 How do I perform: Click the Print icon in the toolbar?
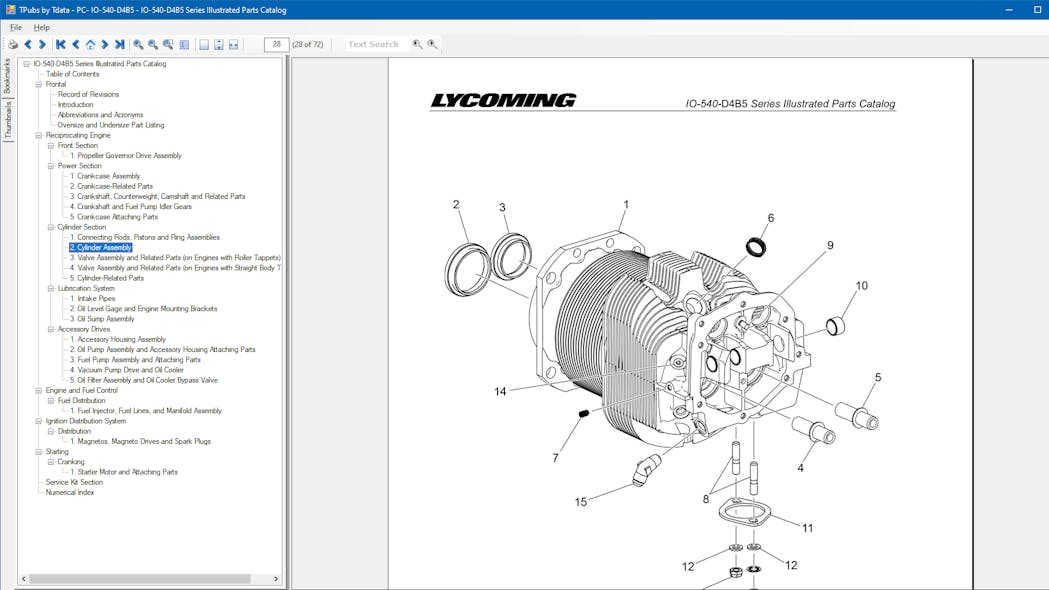coord(13,44)
